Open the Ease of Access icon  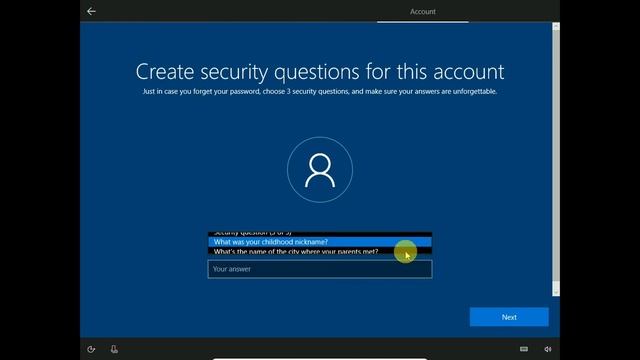coord(91,349)
